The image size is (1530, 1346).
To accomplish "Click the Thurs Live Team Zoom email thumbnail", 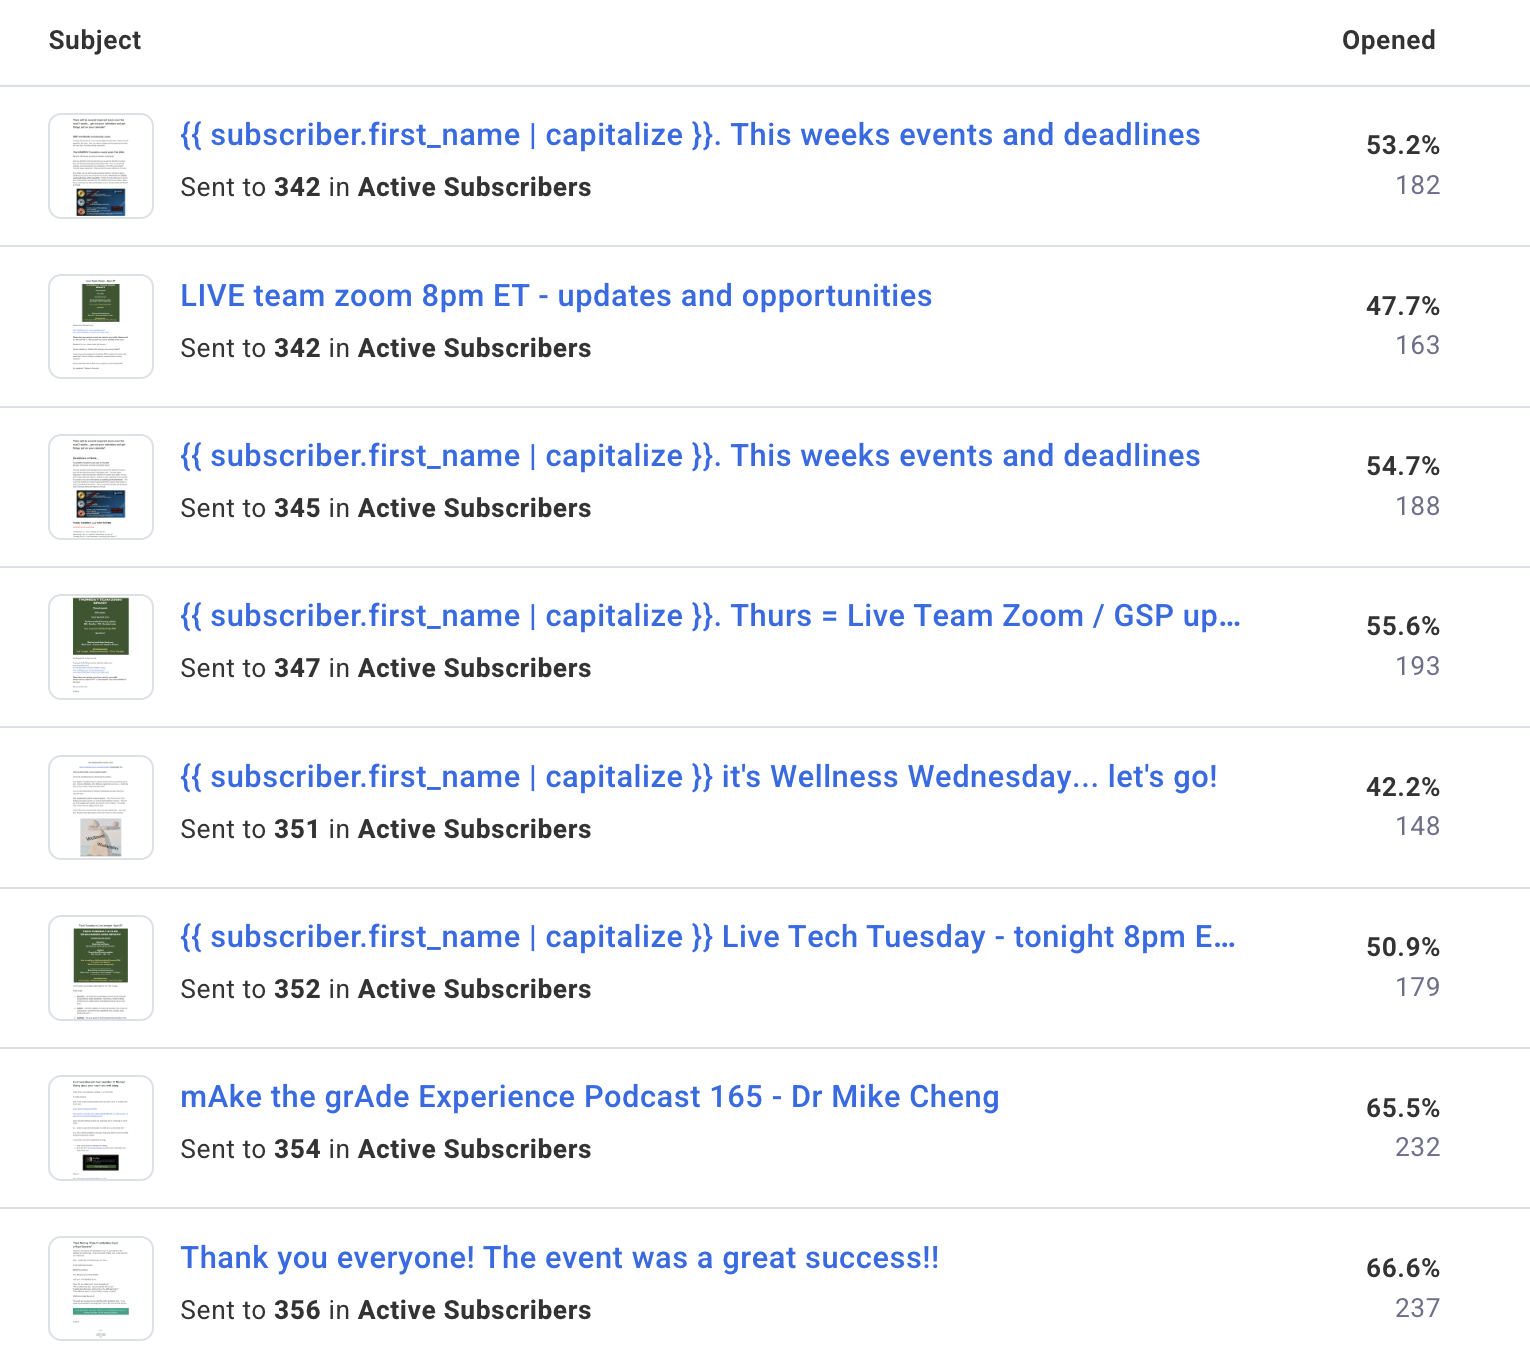I will click(100, 646).
